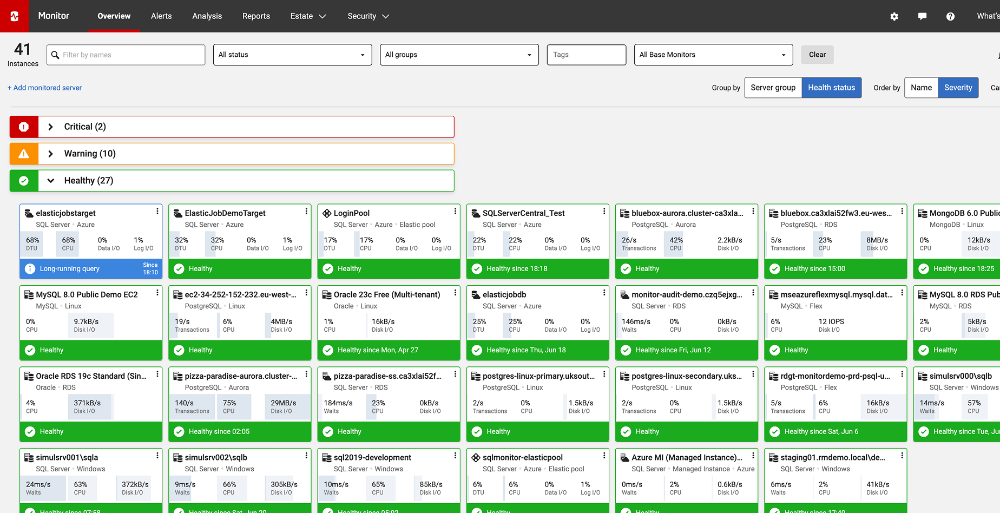Open the pizza-paradise-aurora.cluster server link
This screenshot has width=1000, height=513.
(x=241, y=376)
